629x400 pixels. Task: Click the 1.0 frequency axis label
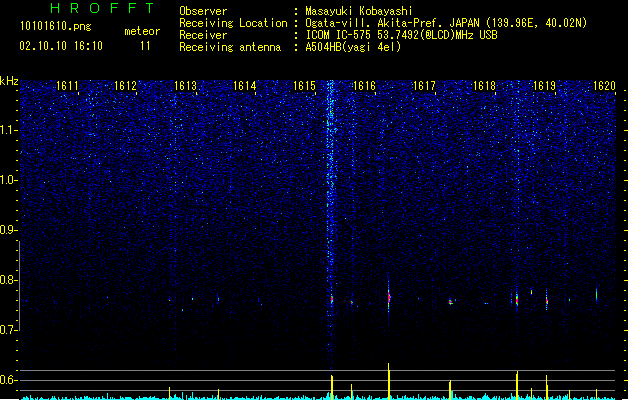(8, 180)
